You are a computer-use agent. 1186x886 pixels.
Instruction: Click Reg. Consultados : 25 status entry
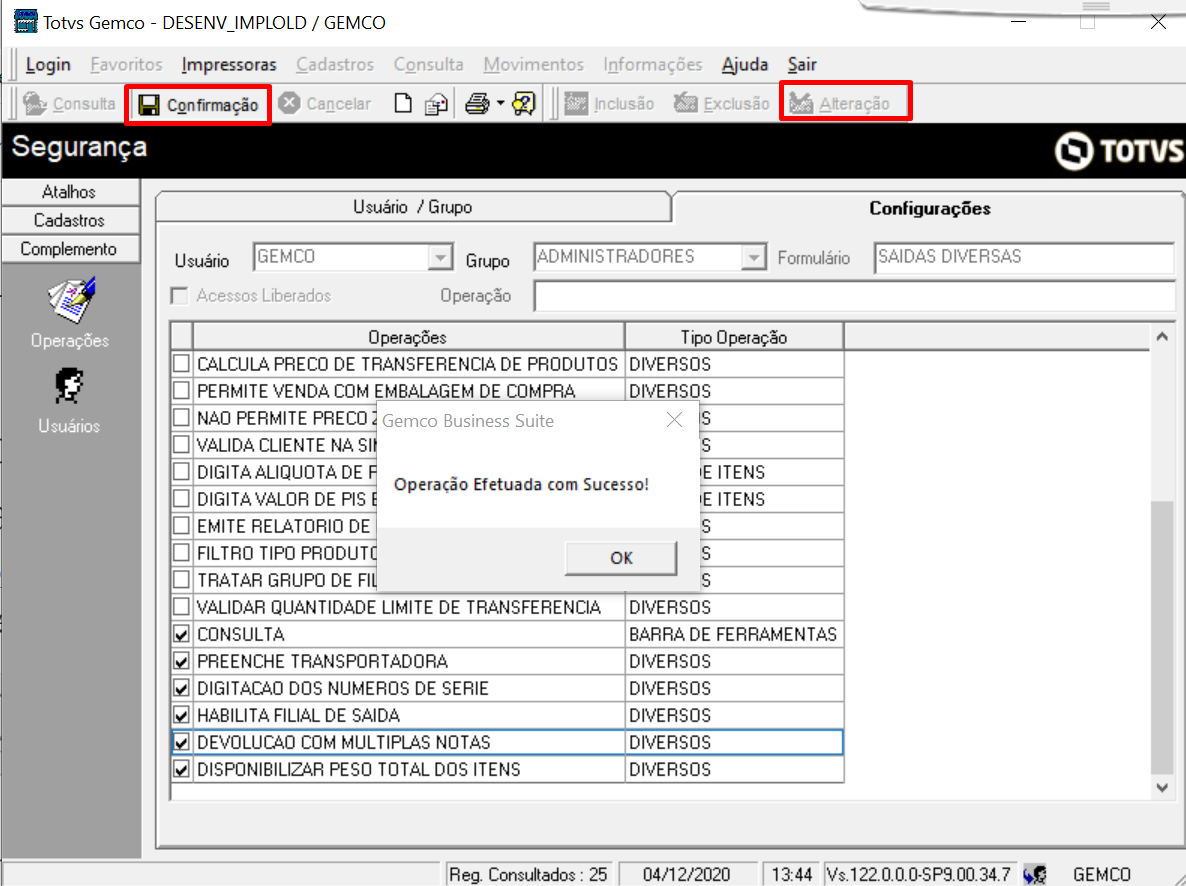click(528, 875)
